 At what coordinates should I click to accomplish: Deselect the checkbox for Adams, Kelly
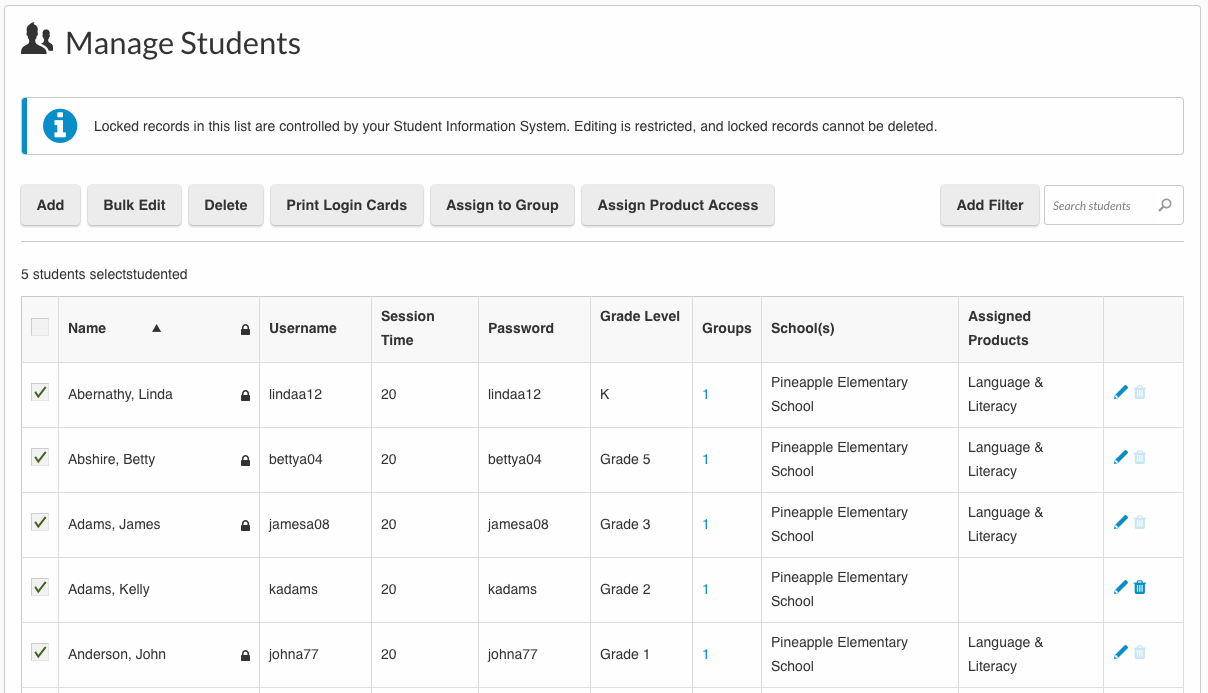pyautogui.click(x=39, y=587)
